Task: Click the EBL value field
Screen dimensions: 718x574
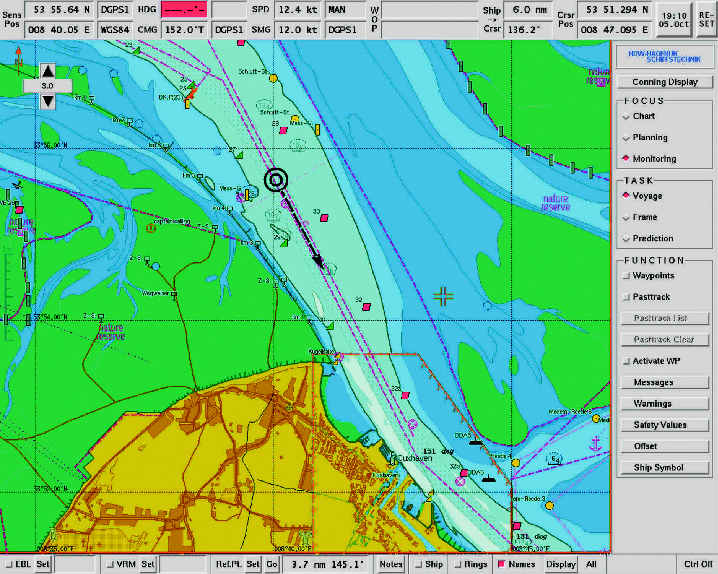Action: coord(75,564)
